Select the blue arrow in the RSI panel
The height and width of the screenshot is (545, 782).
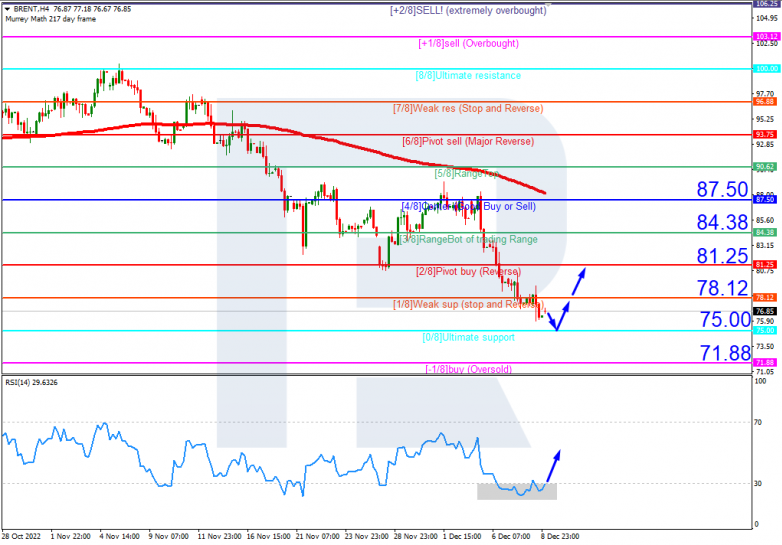tap(552, 465)
